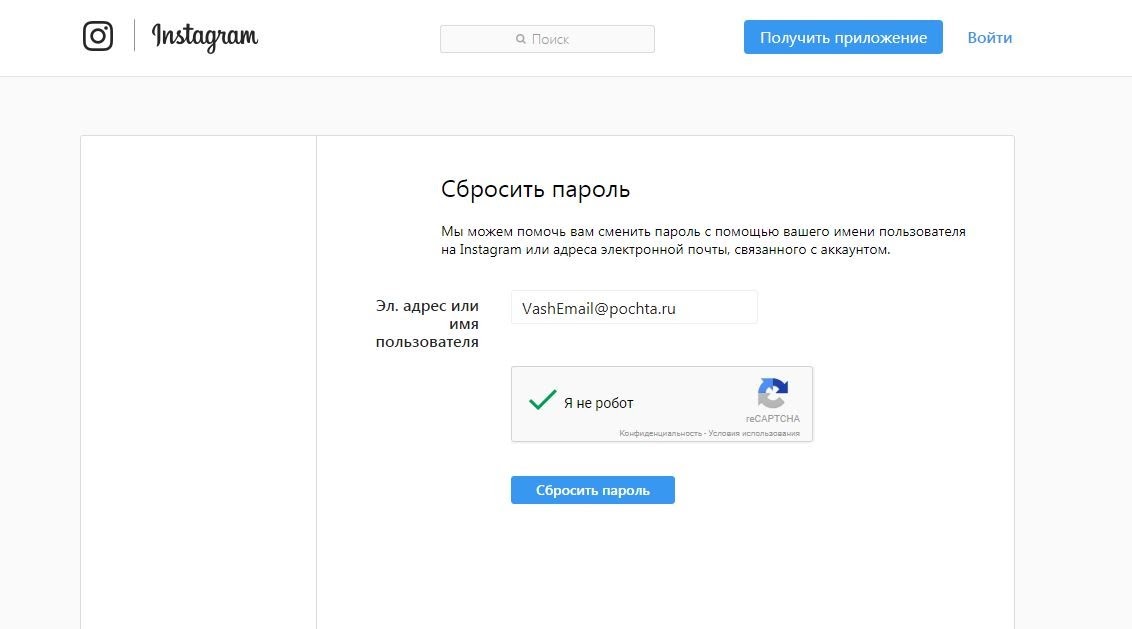Click the Instagram camera logo icon
The image size is (1132, 629).
(98, 36)
